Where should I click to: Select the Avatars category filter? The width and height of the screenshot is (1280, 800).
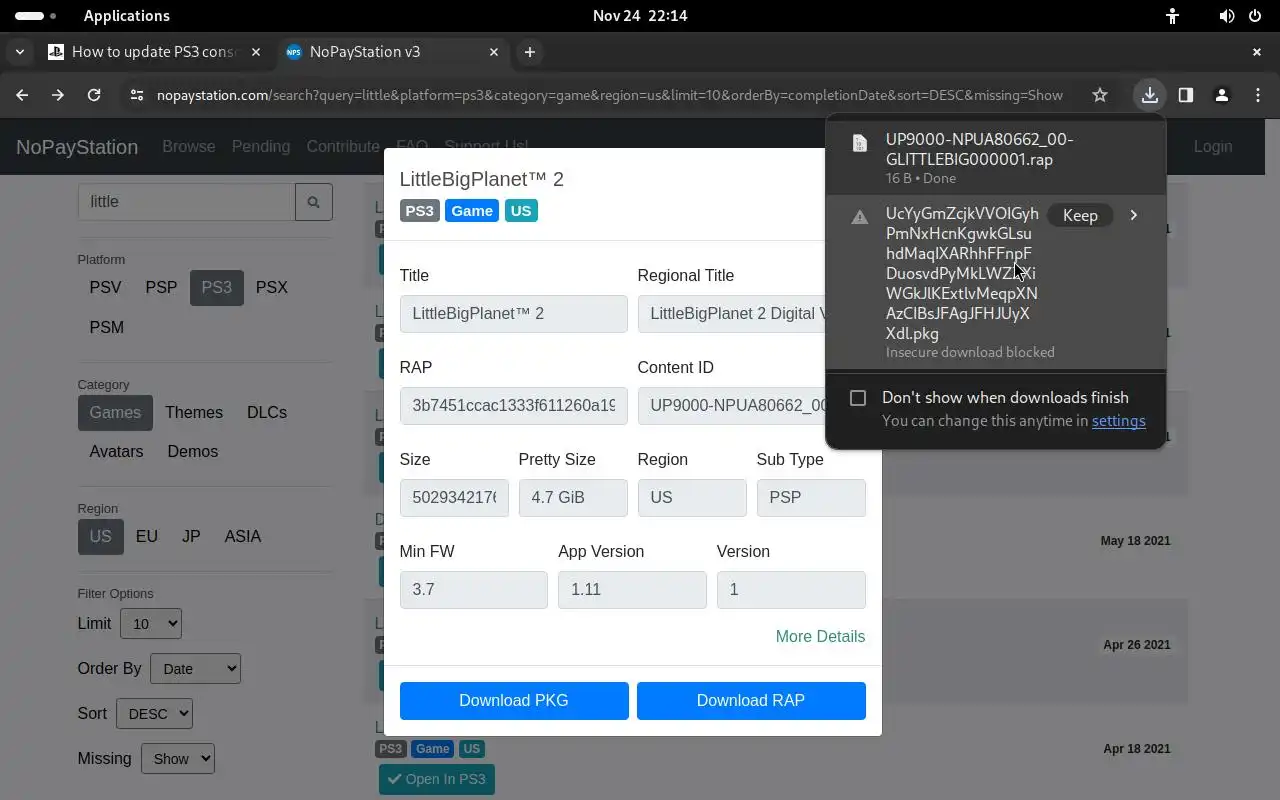coord(116,452)
